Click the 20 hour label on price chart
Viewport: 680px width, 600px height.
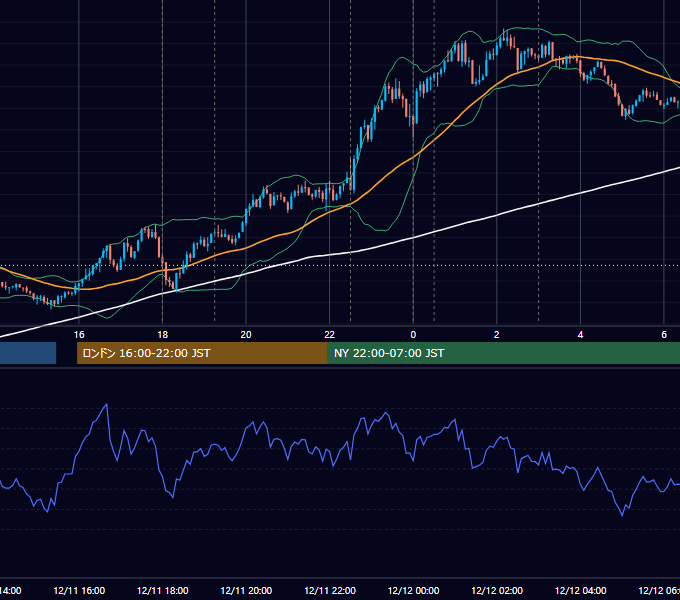(246, 334)
